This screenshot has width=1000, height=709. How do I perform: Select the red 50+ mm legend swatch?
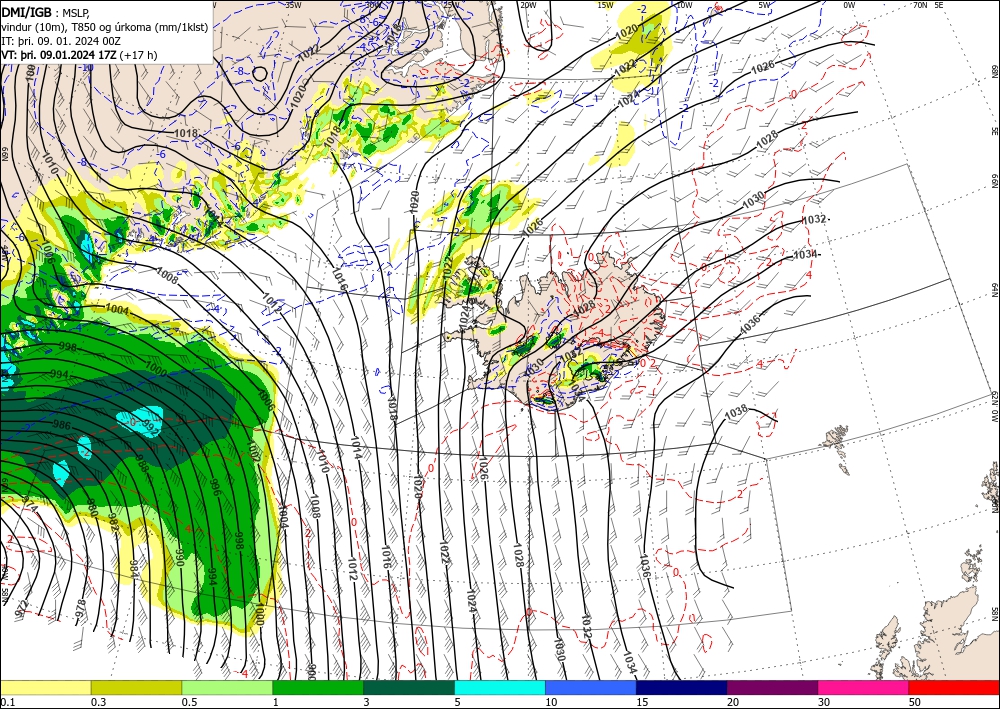954,687
